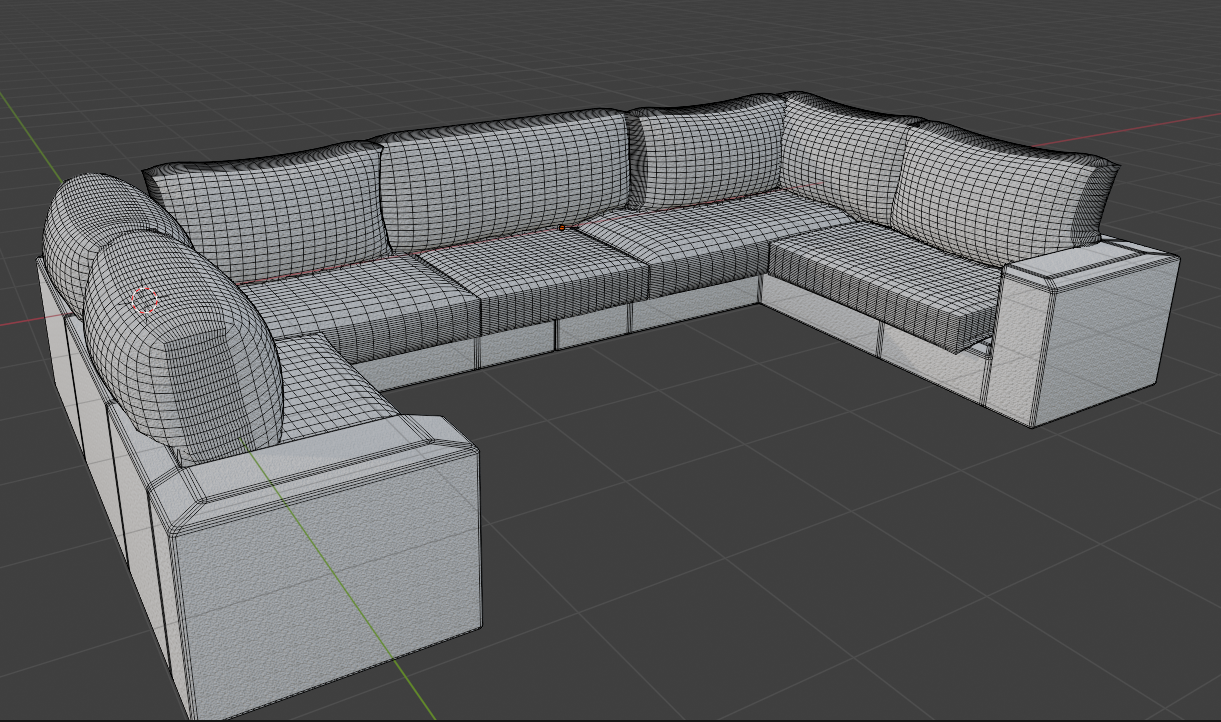
Task: Click the top face of right armrest
Action: (x=1090, y=260)
